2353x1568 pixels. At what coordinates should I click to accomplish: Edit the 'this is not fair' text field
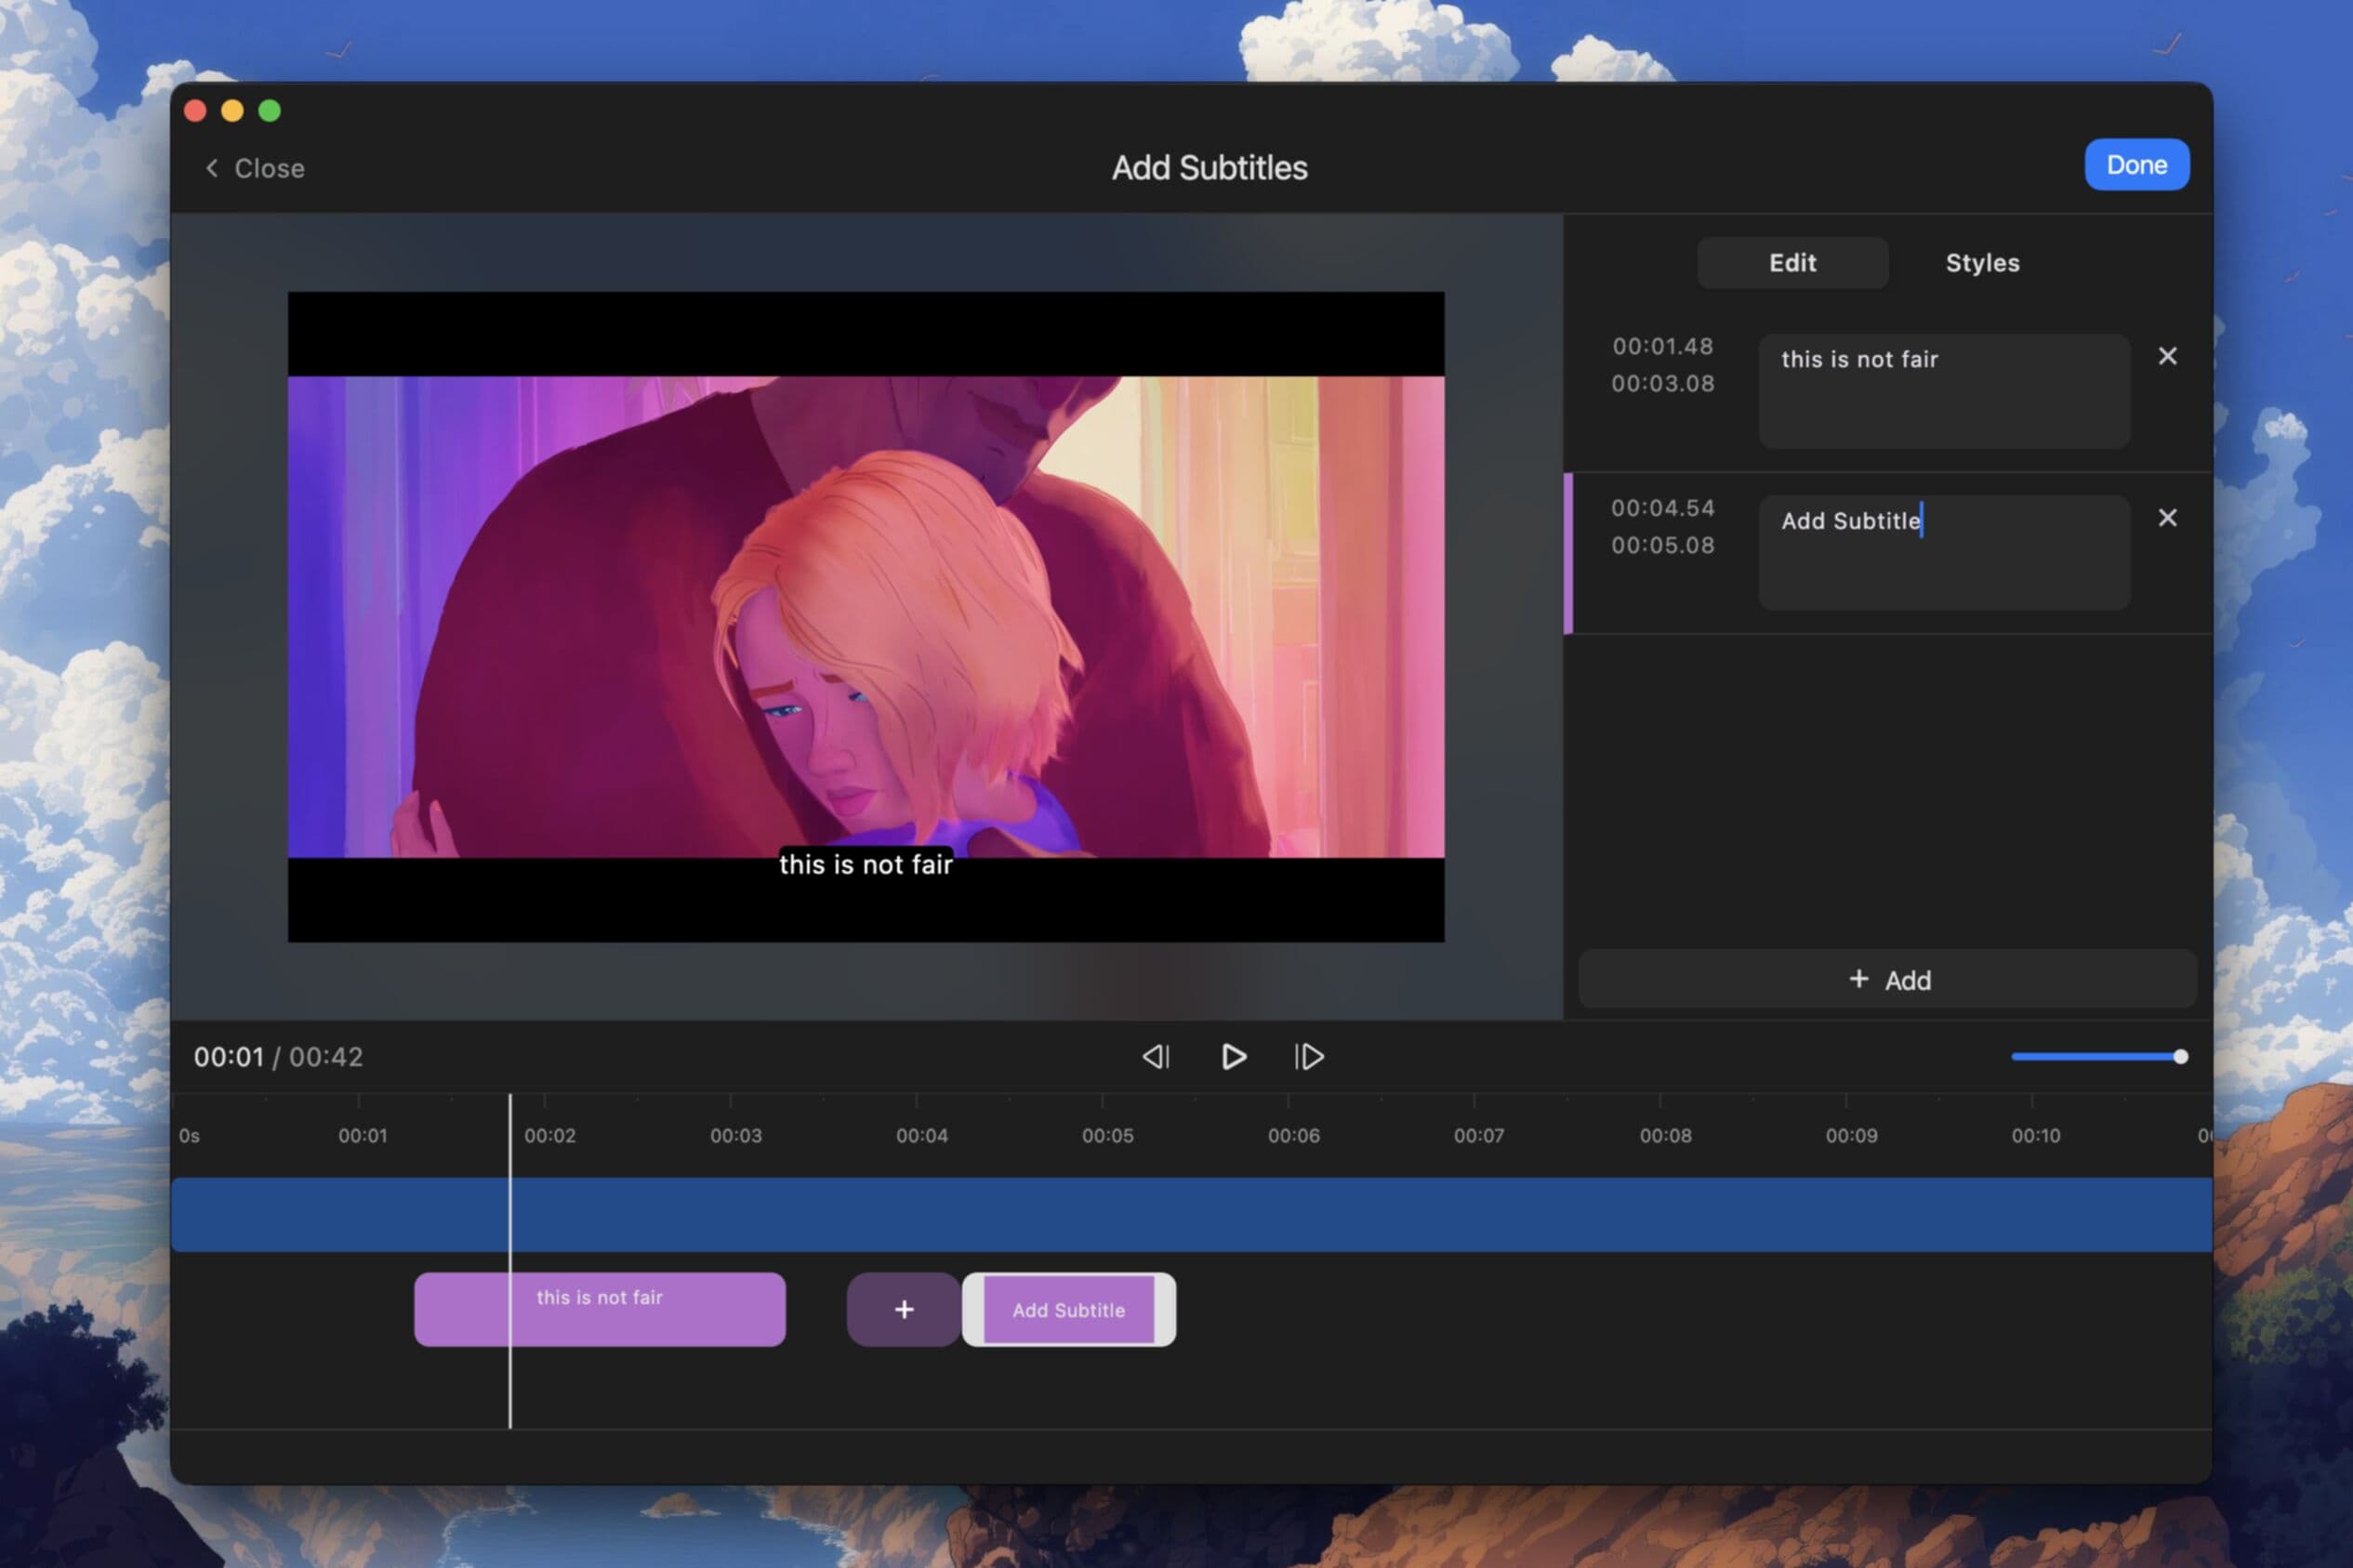coord(1944,391)
